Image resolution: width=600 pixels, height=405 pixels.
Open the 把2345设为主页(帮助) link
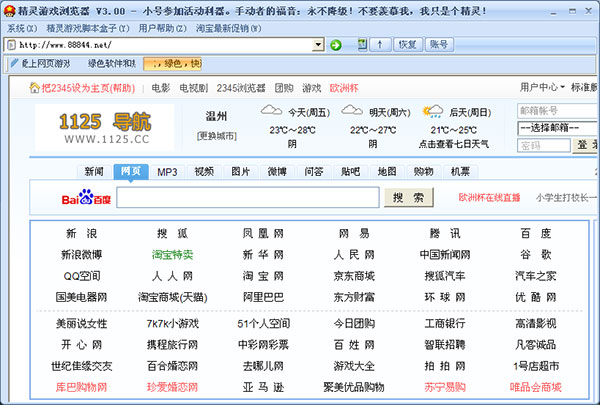tap(88, 88)
